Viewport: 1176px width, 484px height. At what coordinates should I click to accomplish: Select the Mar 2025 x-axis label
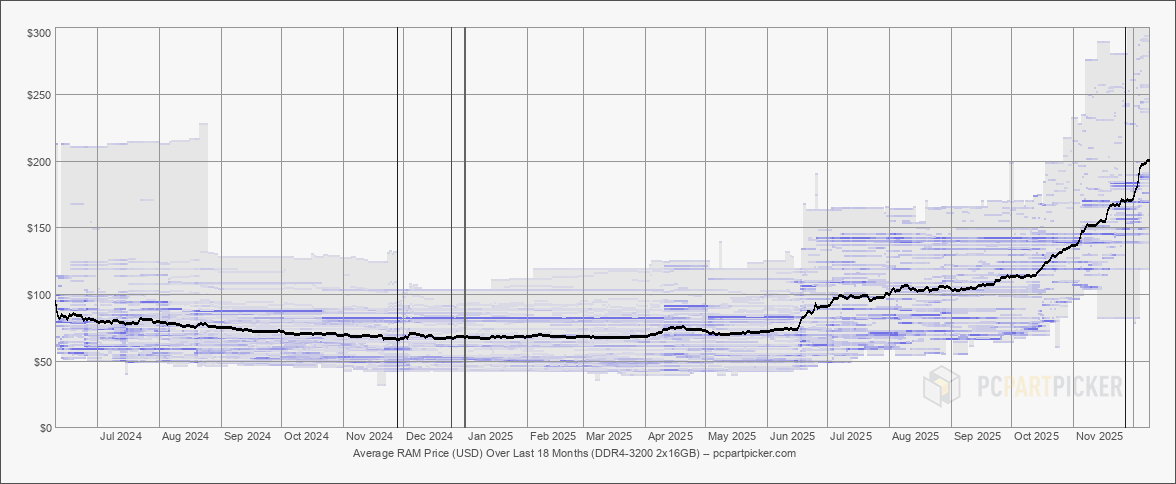coord(608,437)
